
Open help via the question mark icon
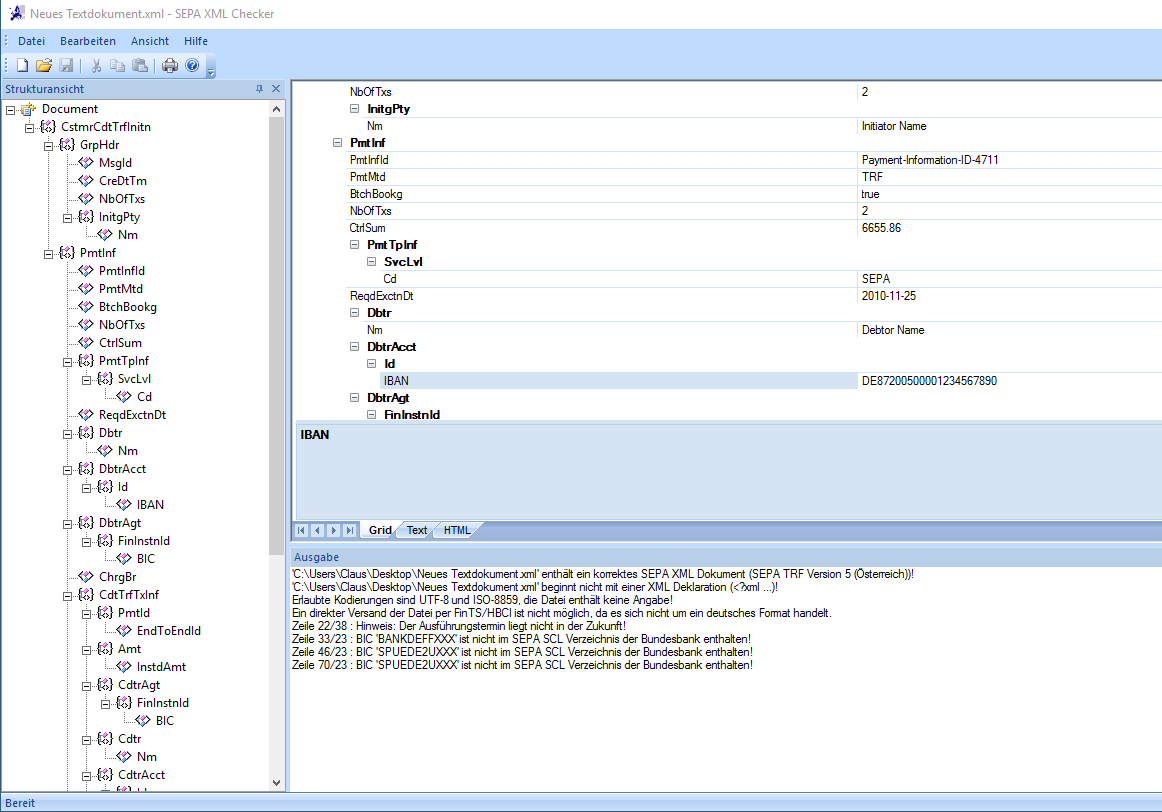[x=192, y=66]
